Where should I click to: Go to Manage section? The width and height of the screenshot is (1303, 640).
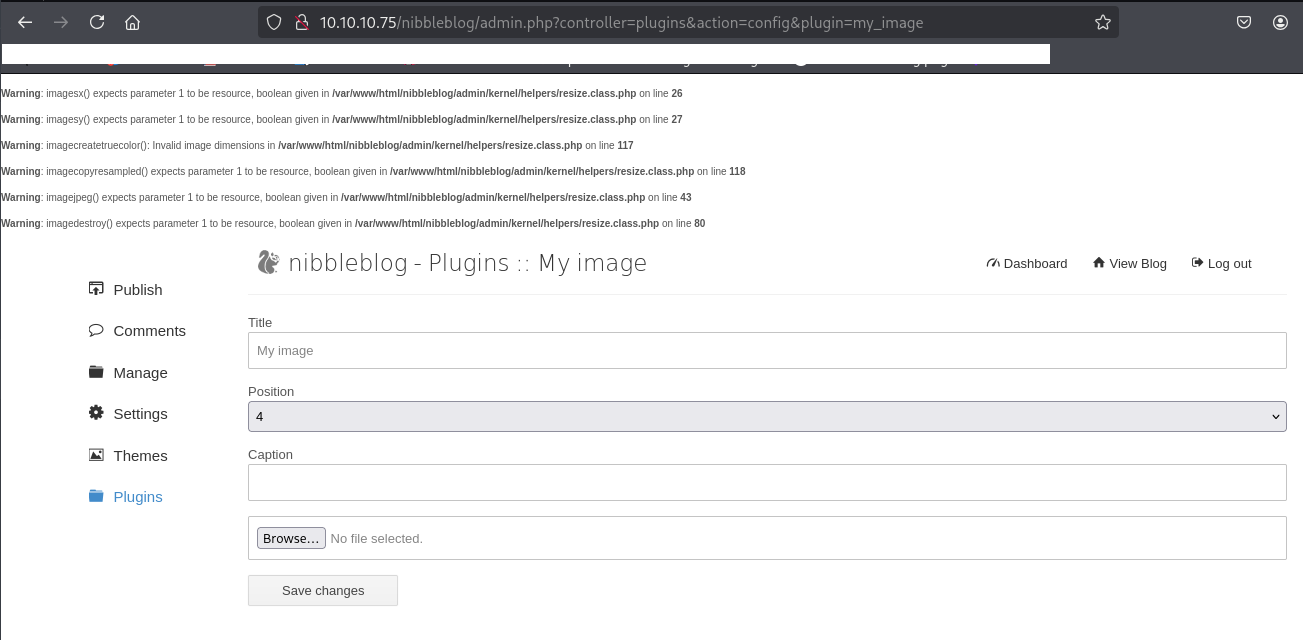[x=140, y=373]
